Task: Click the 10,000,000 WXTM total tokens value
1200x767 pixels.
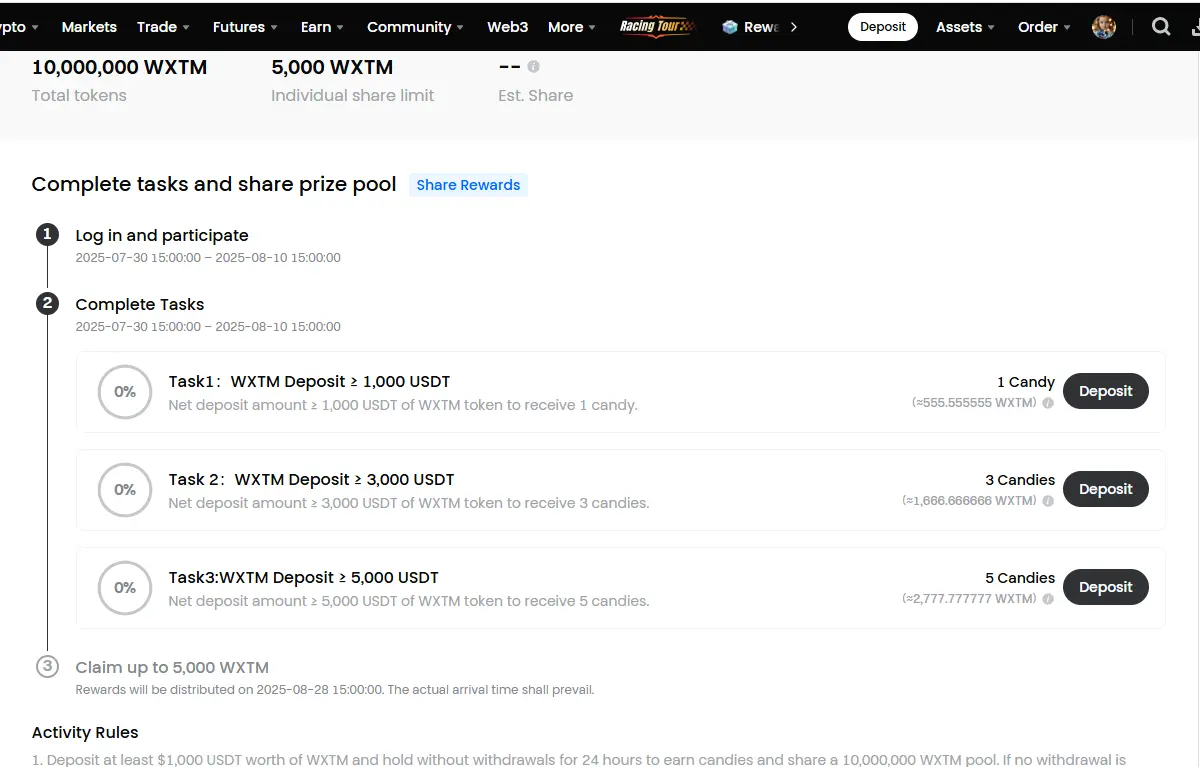Action: coord(120,67)
